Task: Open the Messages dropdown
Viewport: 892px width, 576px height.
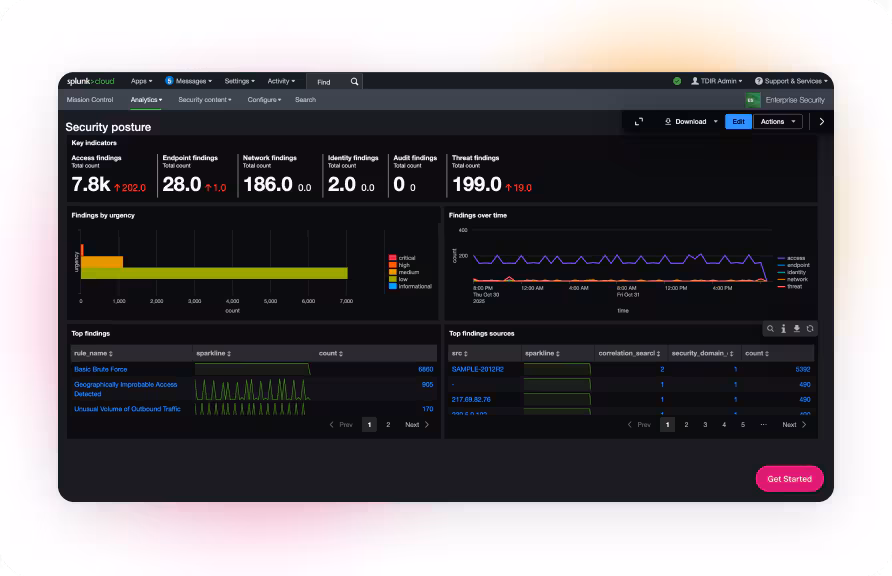Action: point(193,81)
